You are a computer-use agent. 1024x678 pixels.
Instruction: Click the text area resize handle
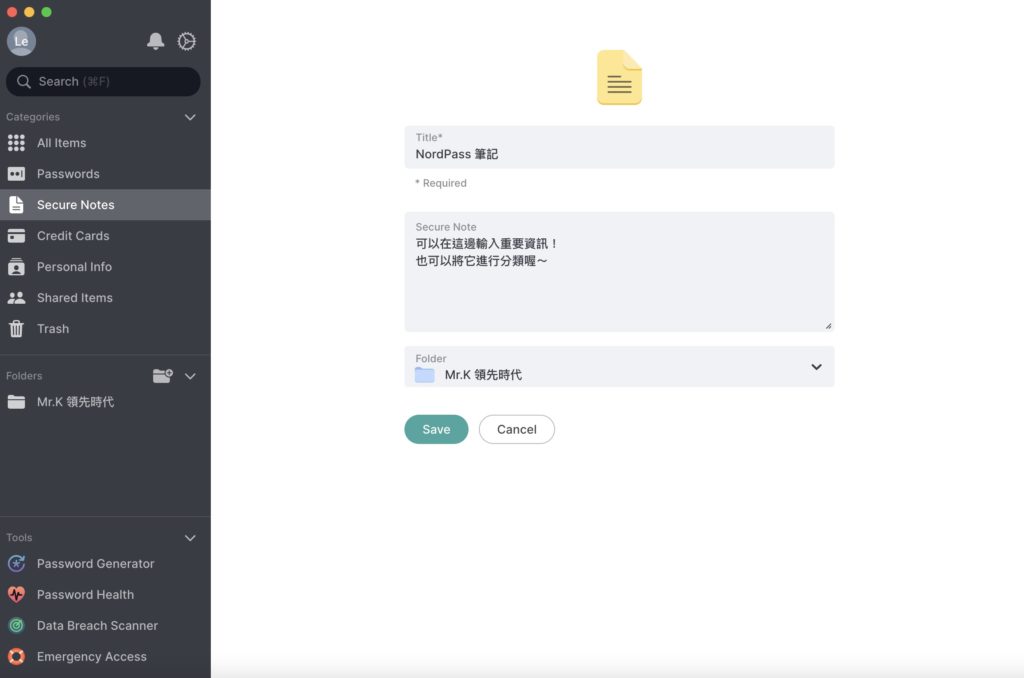point(828,325)
